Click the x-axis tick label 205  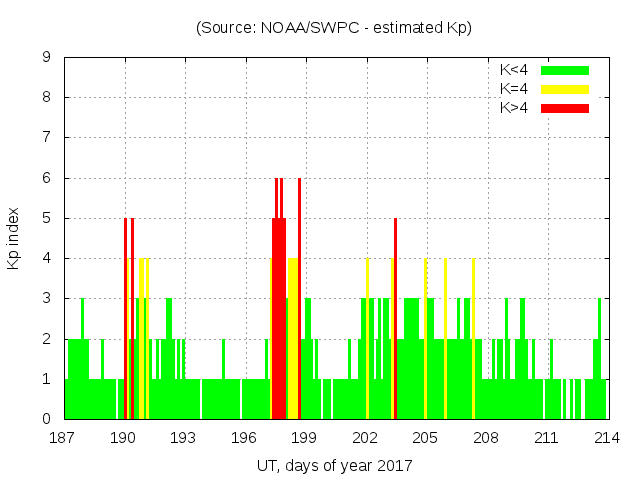pos(425,437)
